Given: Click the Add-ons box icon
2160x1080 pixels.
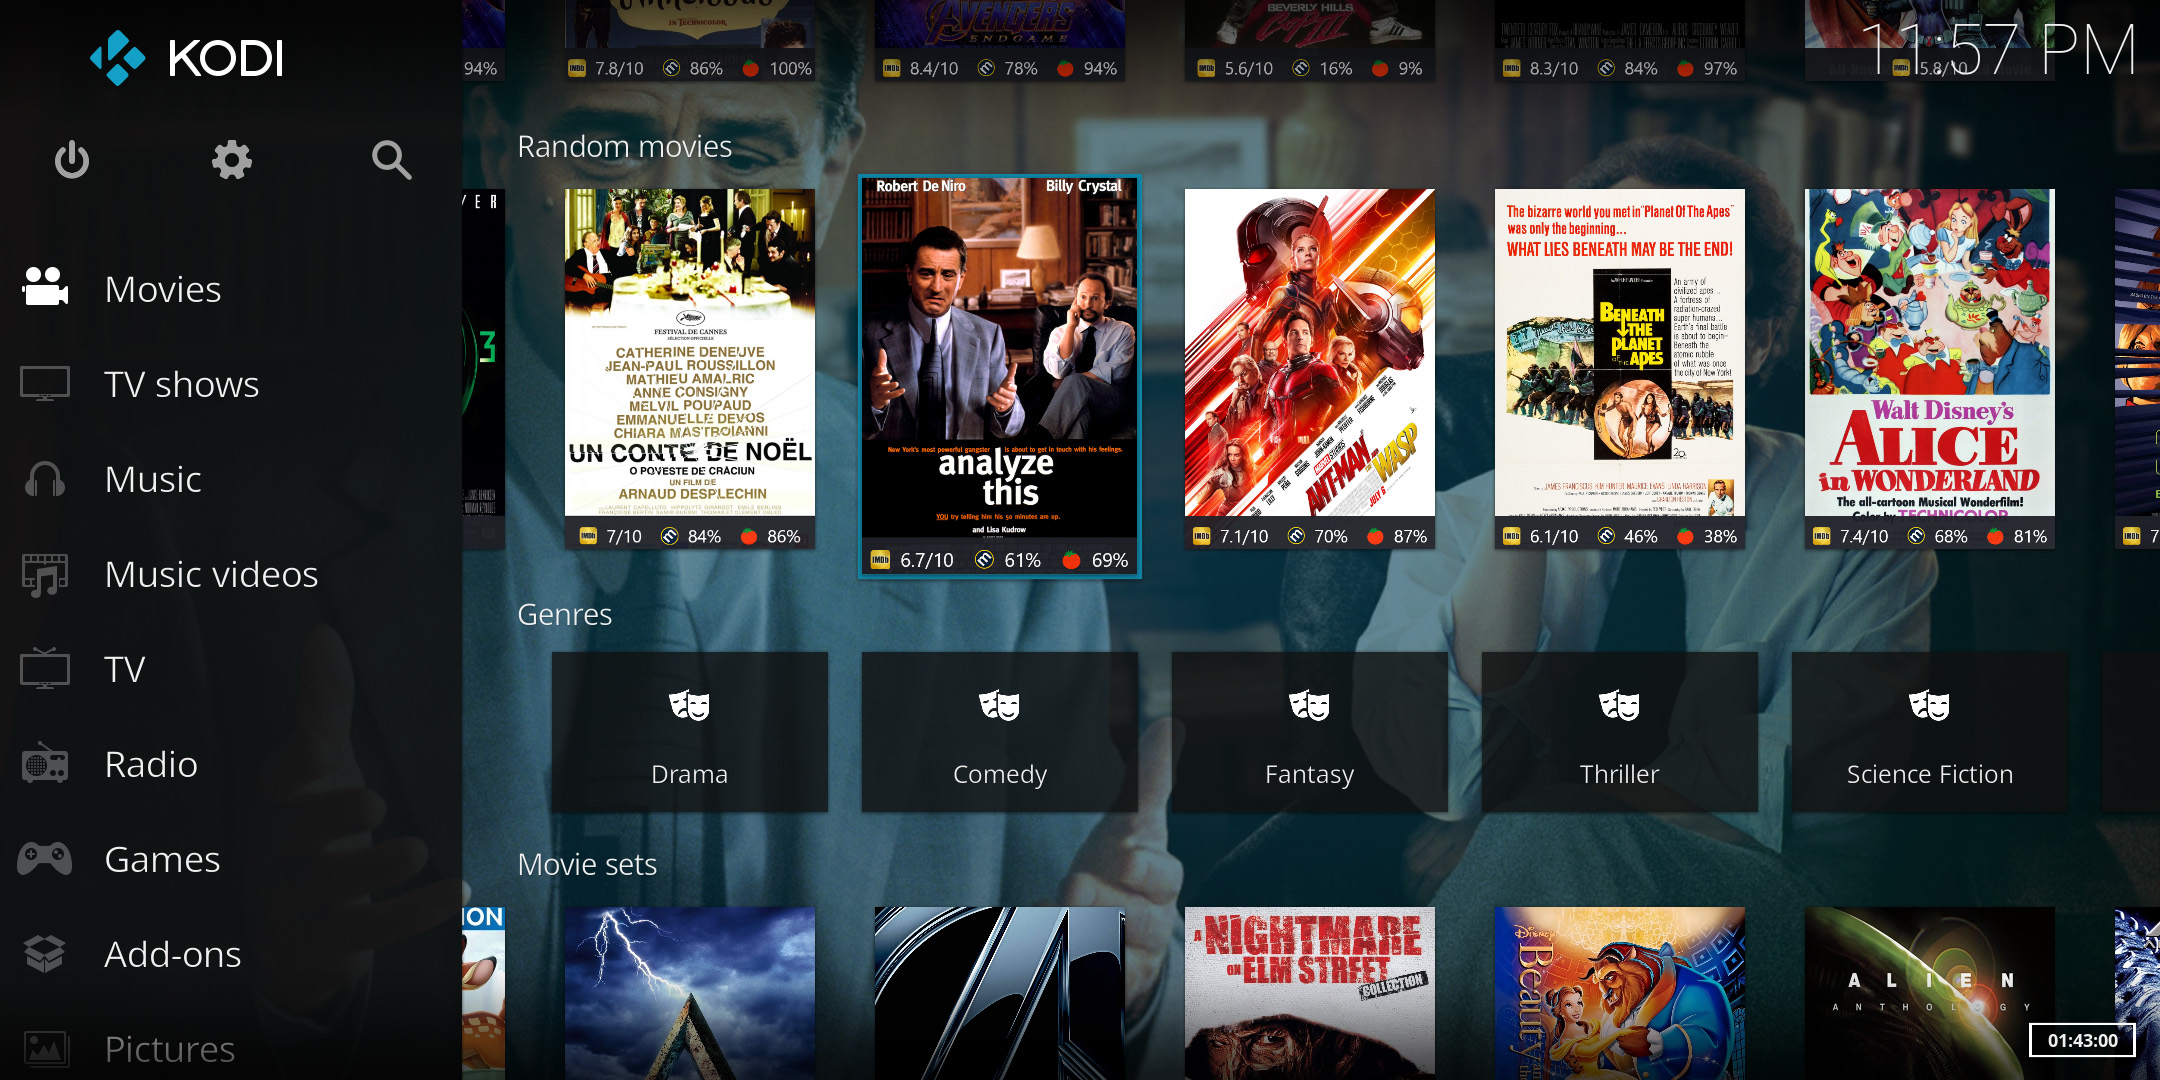Looking at the screenshot, I should (45, 954).
